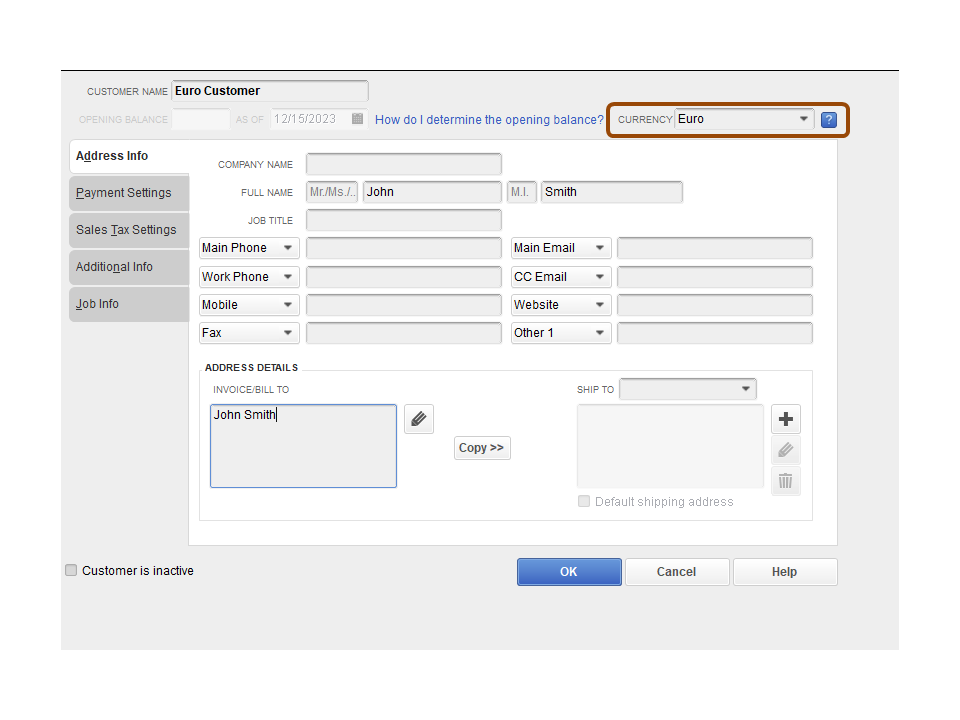The width and height of the screenshot is (960, 720).
Task: Click the blue currency help question icon
Action: tap(828, 120)
